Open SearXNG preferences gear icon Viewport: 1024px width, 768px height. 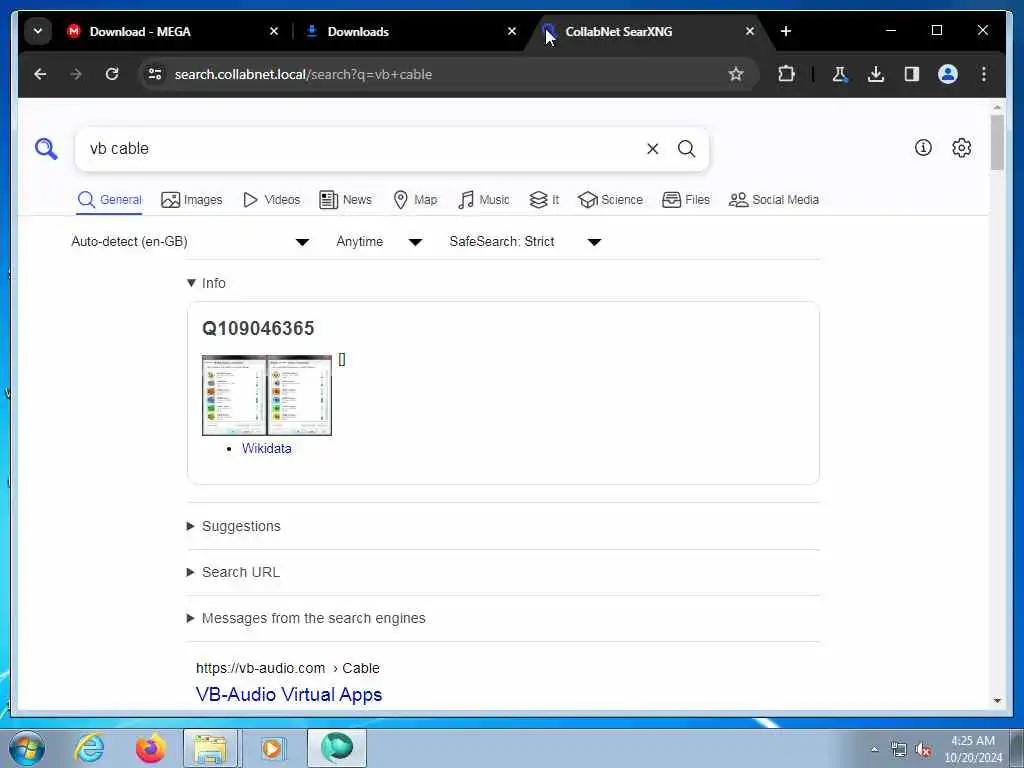[961, 148]
